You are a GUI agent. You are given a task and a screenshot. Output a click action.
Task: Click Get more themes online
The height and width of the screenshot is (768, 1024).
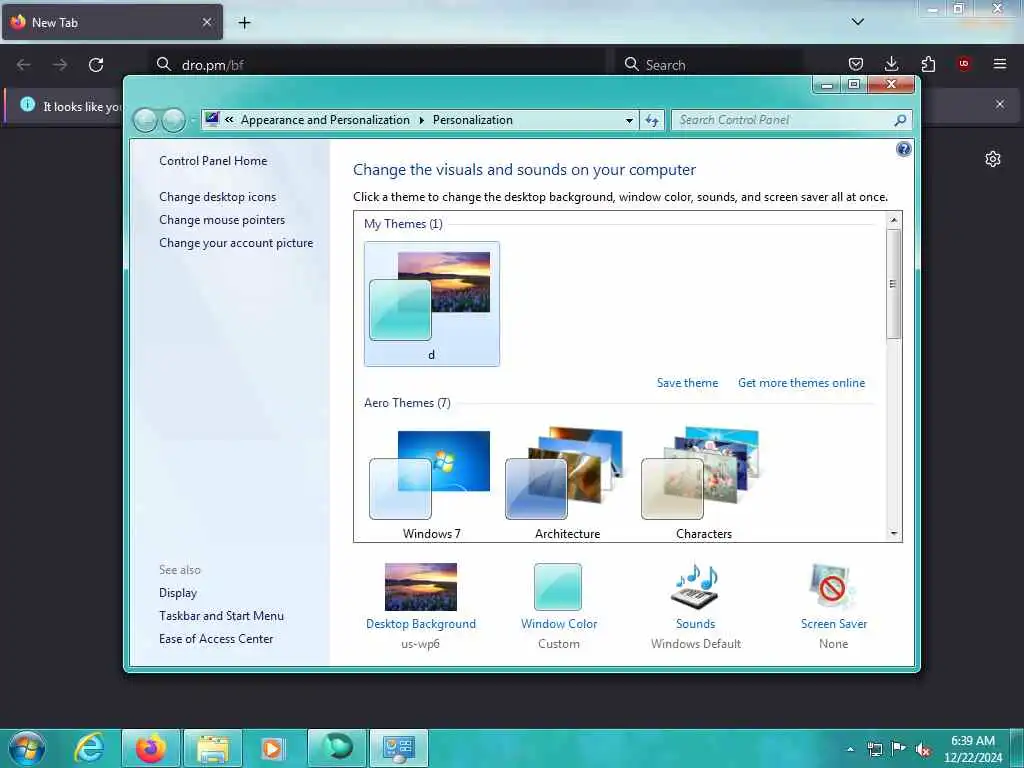click(x=801, y=383)
